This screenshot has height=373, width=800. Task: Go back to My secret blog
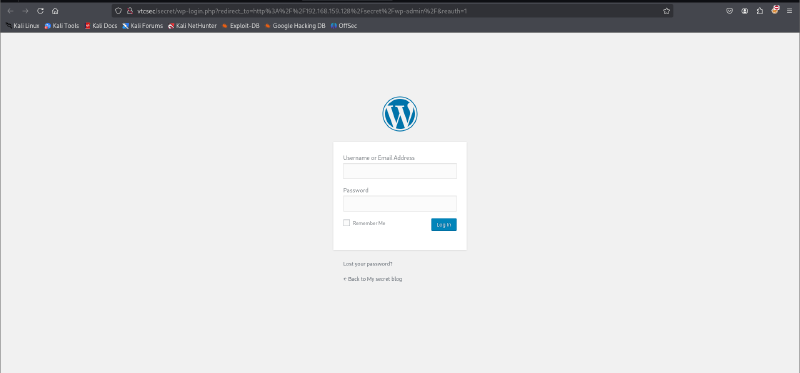[372, 279]
